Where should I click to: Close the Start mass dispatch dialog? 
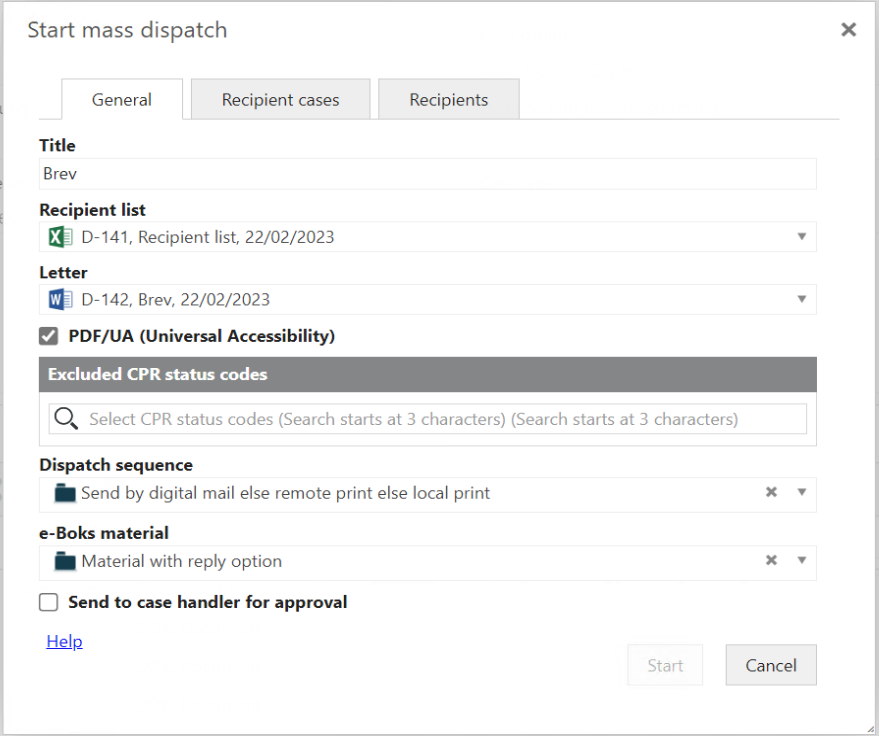pyautogui.click(x=848, y=30)
